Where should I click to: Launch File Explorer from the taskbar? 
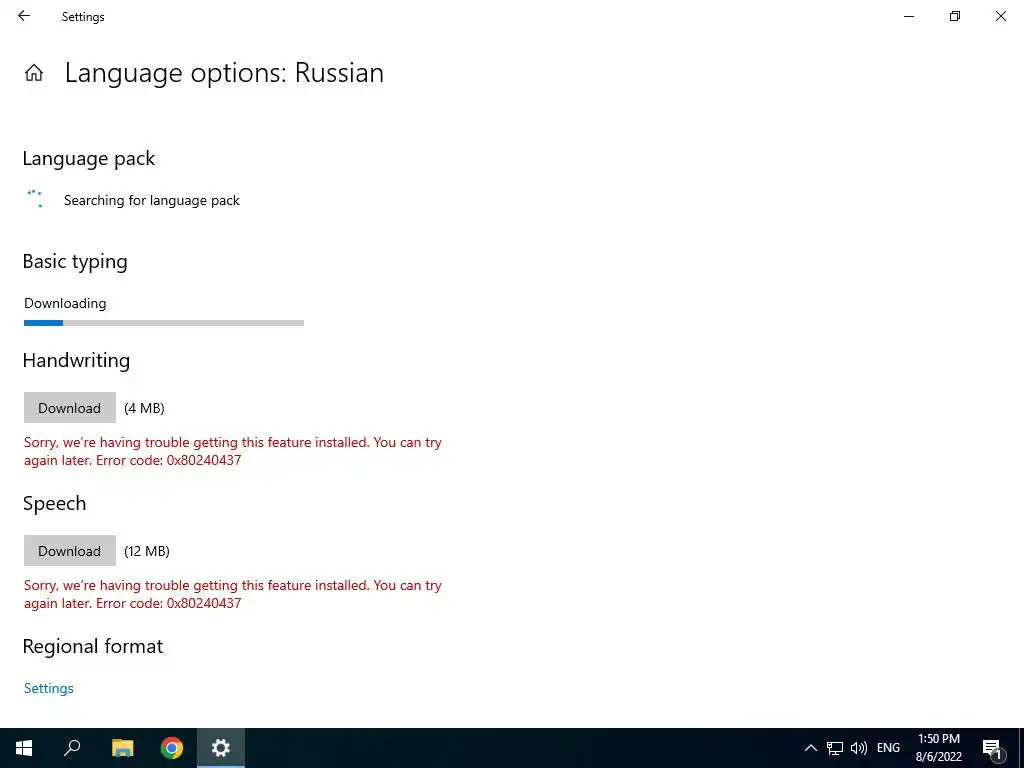pos(122,748)
